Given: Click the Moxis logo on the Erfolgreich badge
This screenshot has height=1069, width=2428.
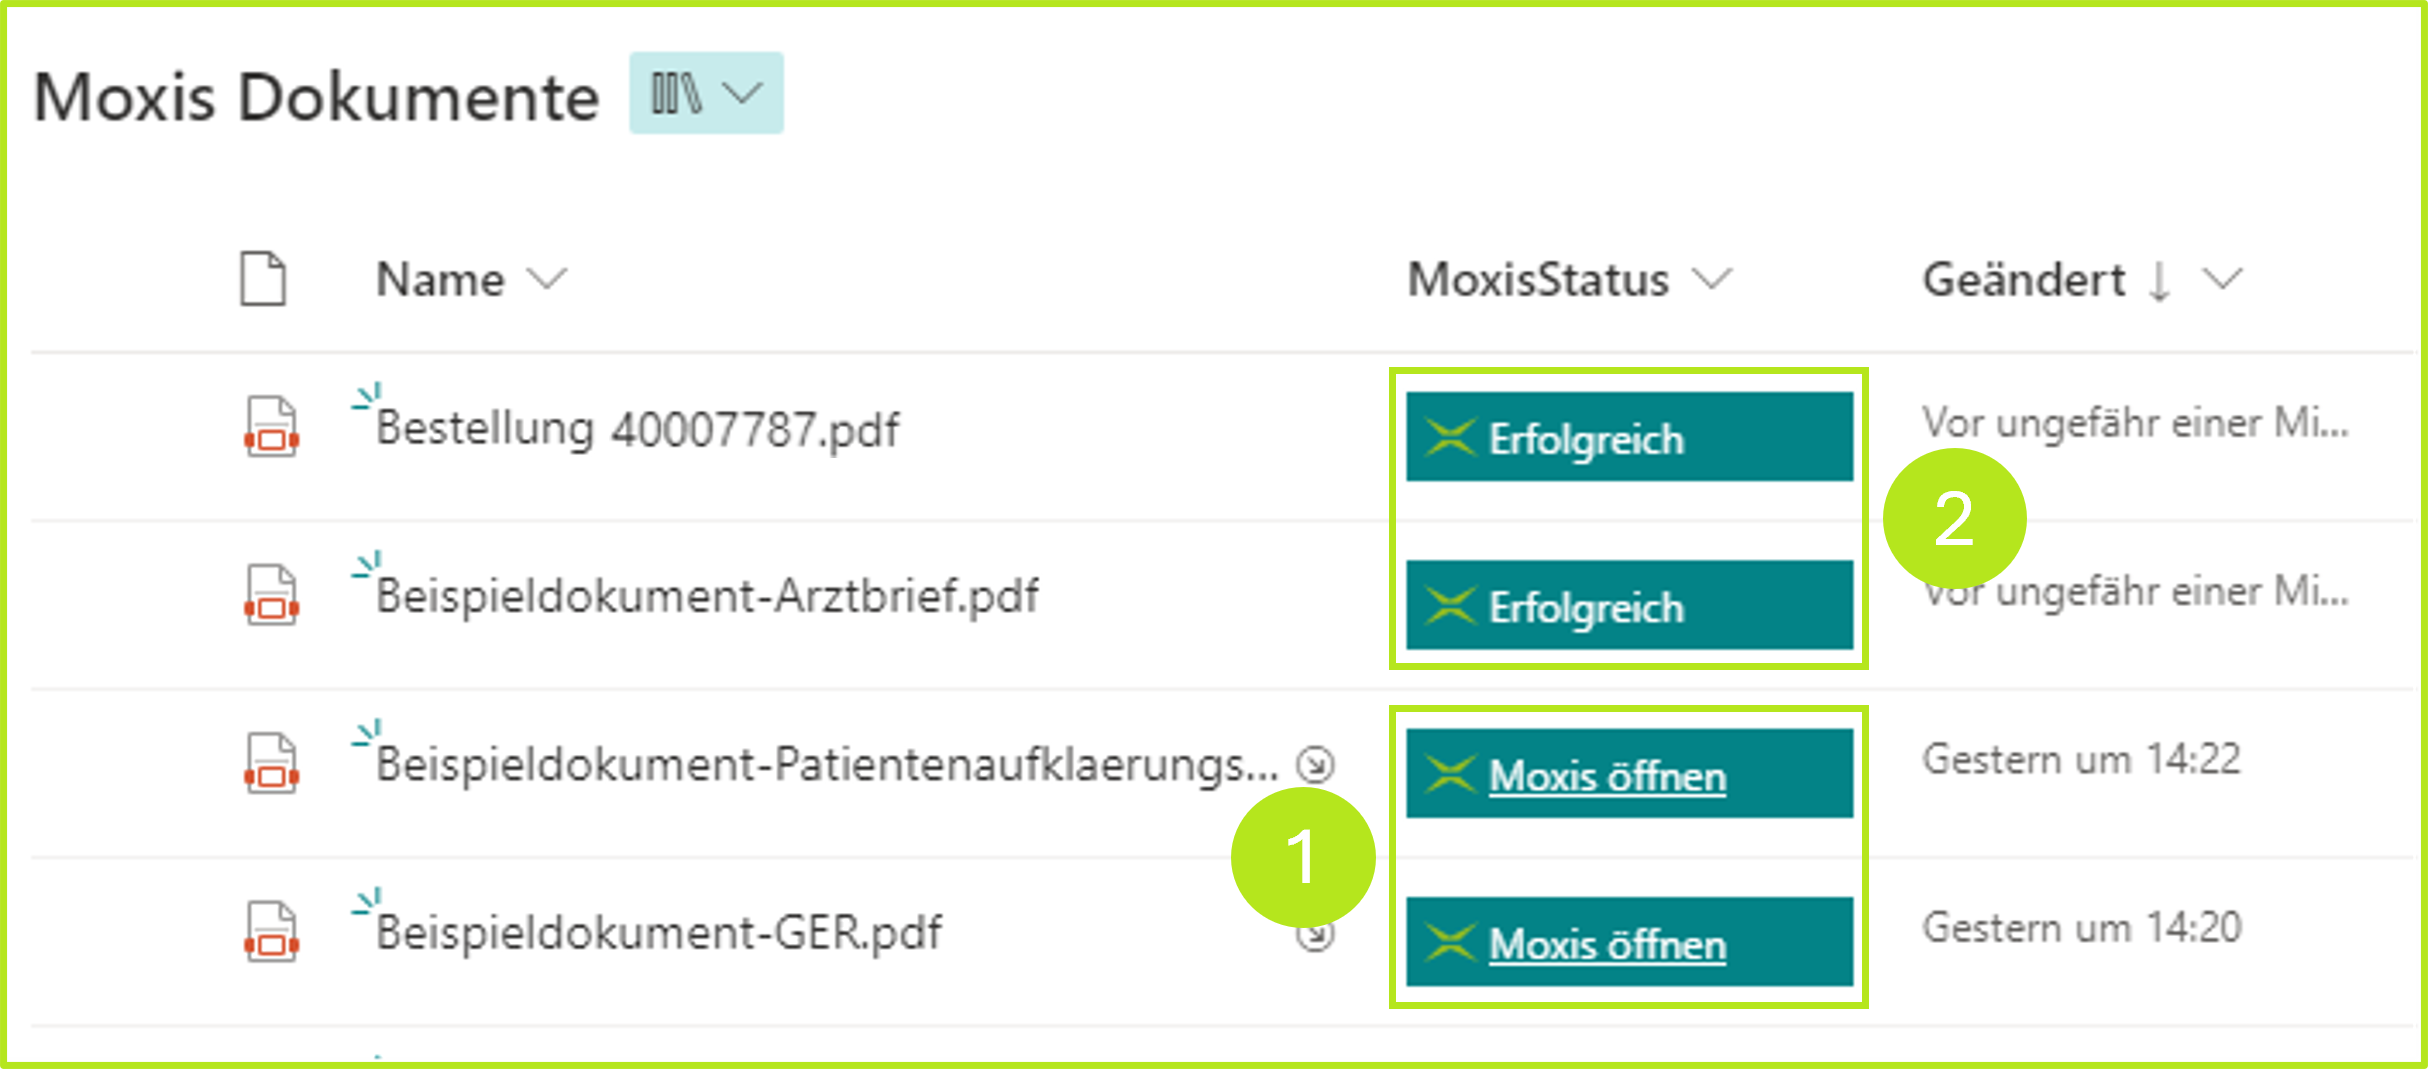Looking at the screenshot, I should coord(1449,437).
